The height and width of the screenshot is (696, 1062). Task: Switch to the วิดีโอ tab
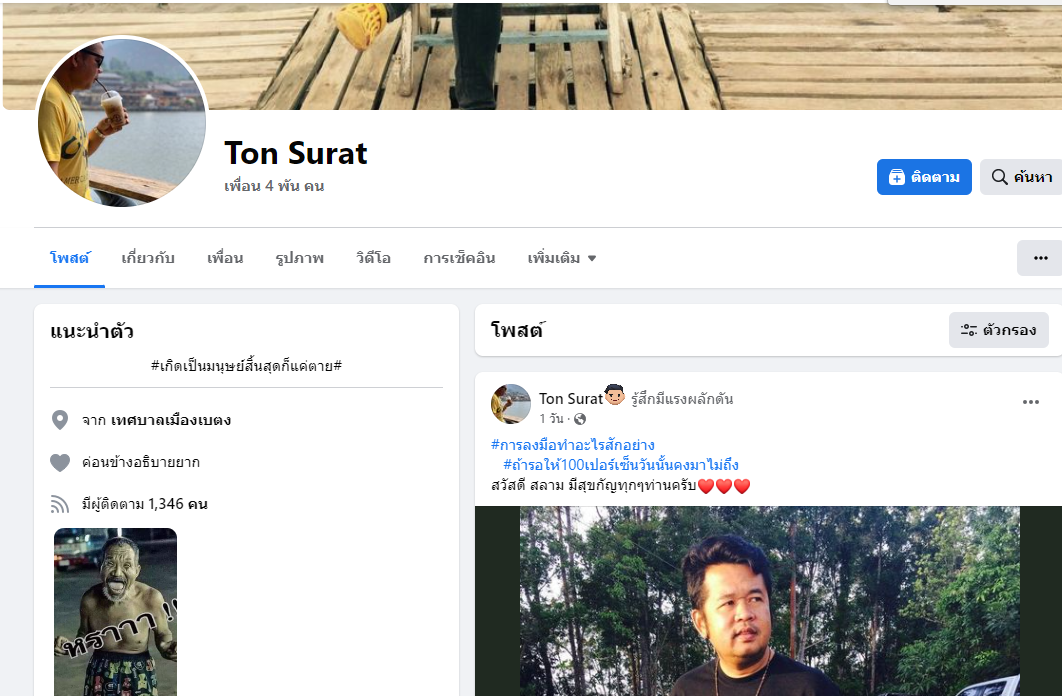click(373, 258)
